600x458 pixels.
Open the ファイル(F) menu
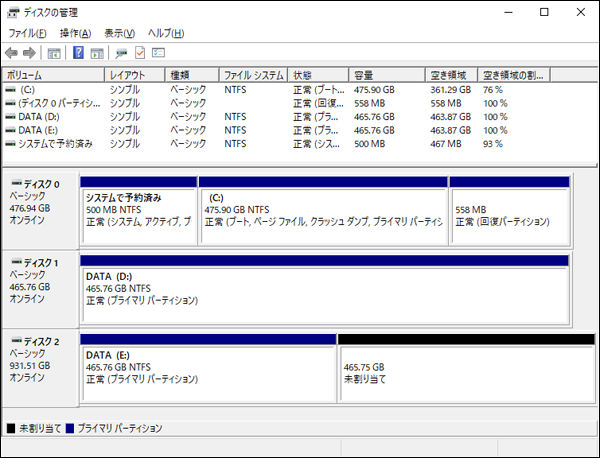point(27,33)
